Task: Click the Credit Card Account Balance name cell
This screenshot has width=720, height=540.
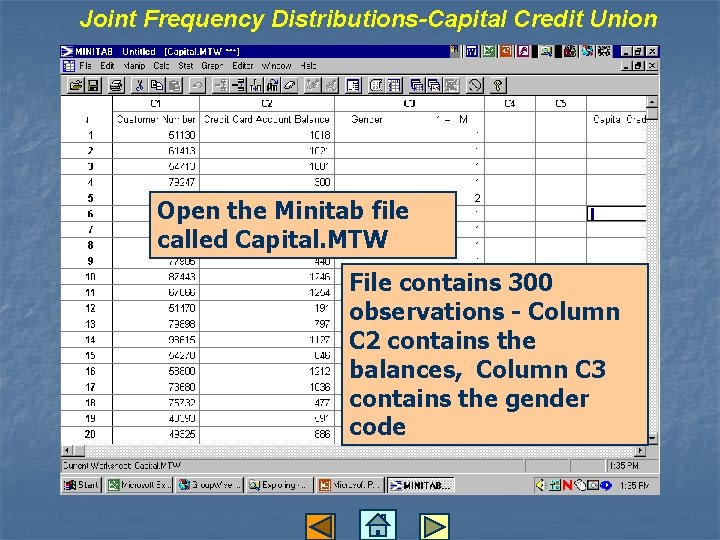Action: click(267, 119)
